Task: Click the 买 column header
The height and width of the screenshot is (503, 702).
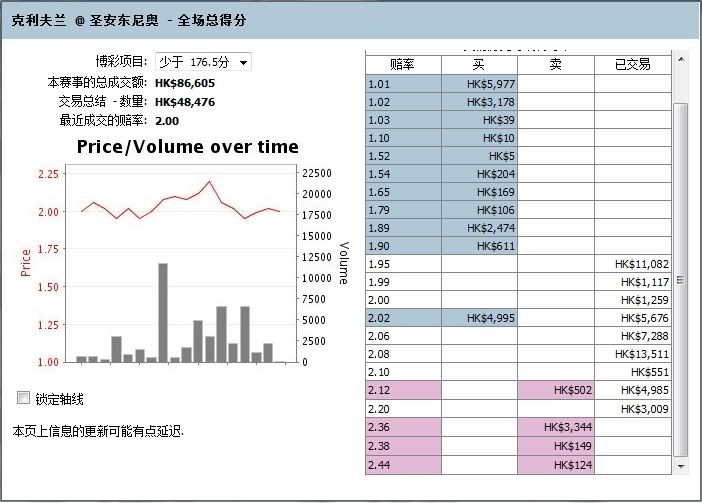Action: point(480,64)
